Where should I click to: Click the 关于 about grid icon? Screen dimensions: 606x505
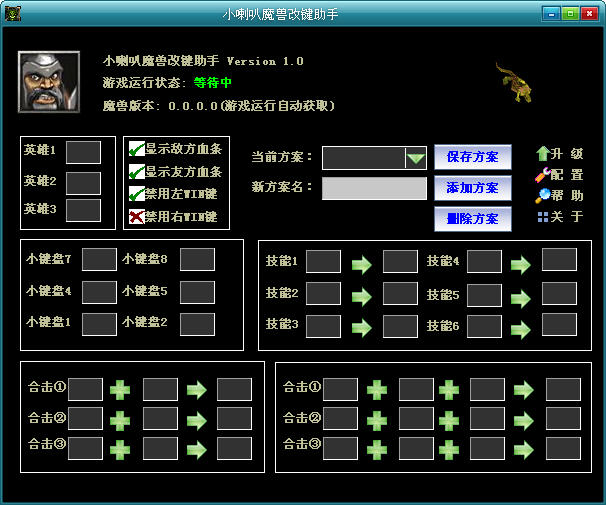tap(543, 217)
